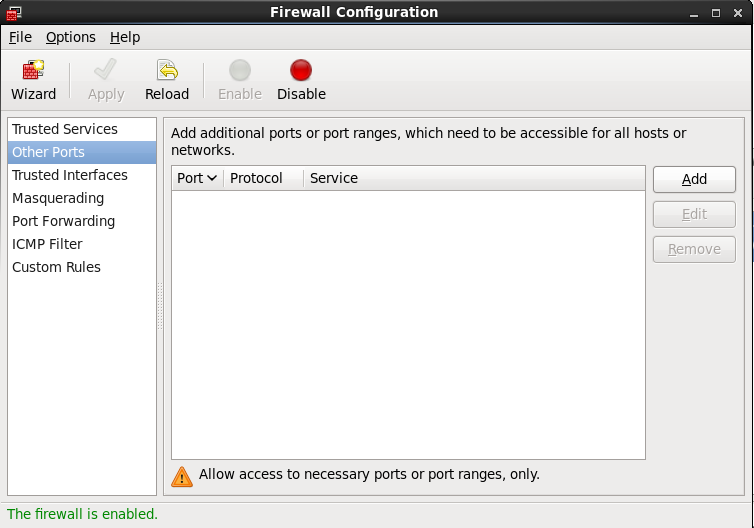Screen dimensions: 754x528
Task: Click the Remove port button
Action: 694,250
